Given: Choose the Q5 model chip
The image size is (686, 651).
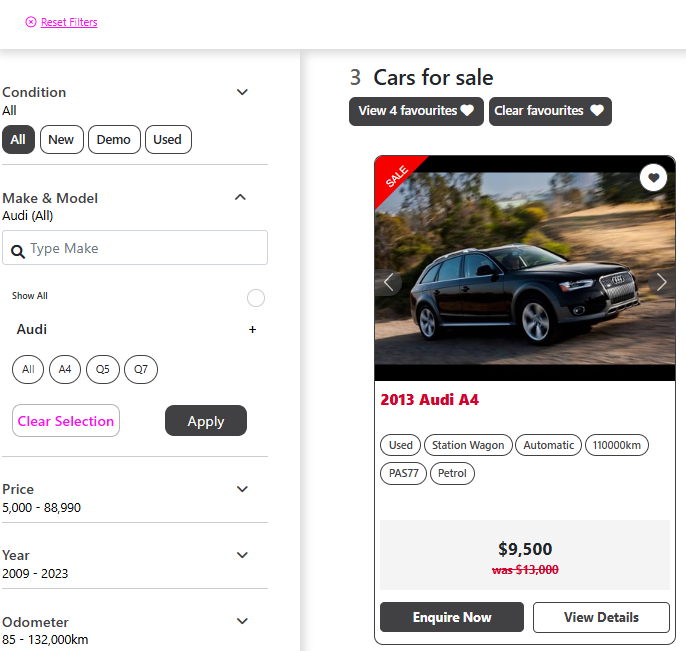Looking at the screenshot, I should point(102,370).
